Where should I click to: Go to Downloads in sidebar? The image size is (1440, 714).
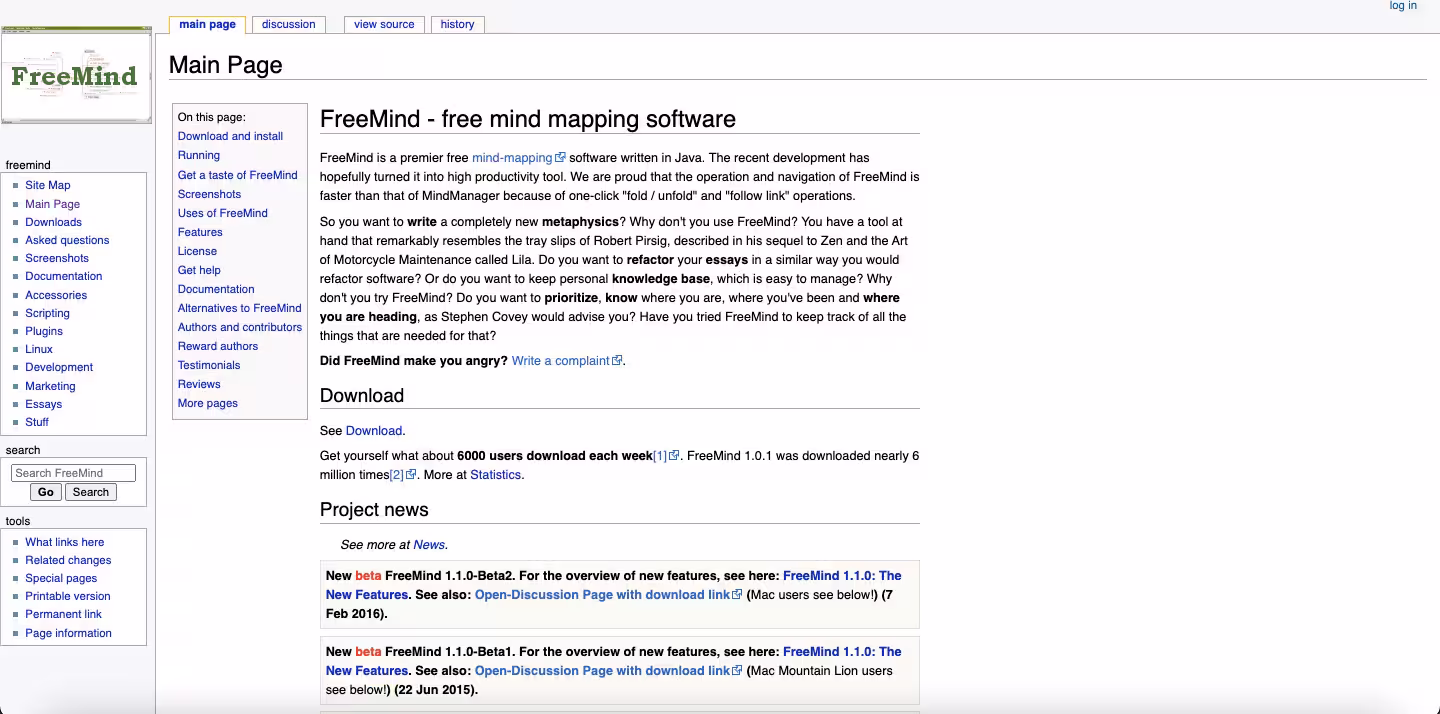[x=54, y=222]
